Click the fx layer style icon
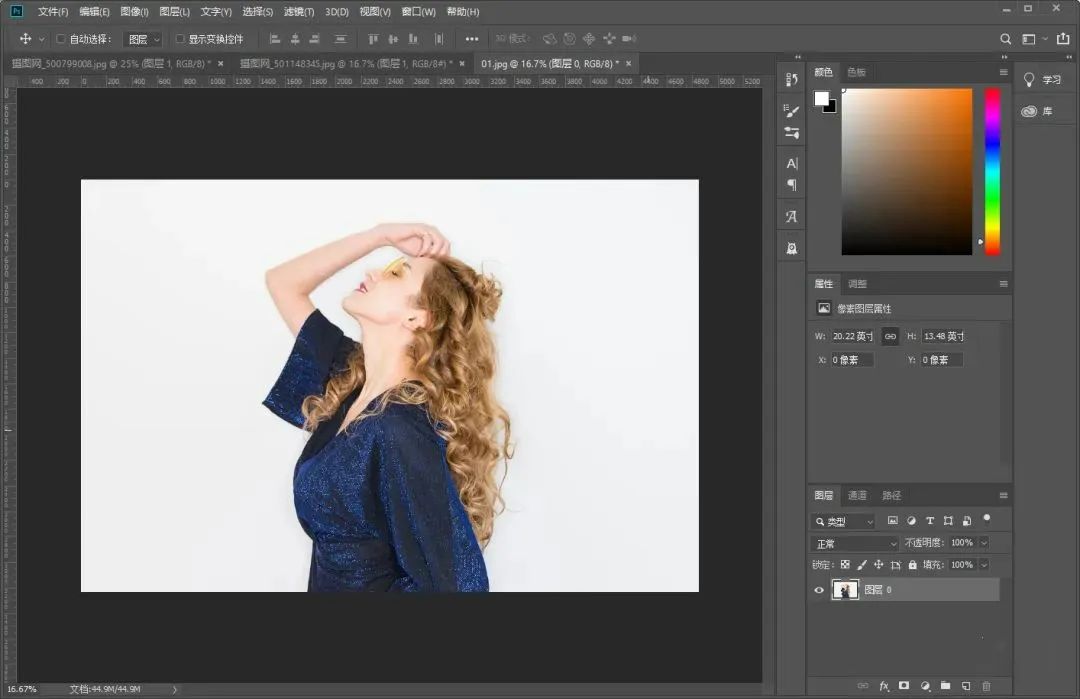 [x=884, y=686]
